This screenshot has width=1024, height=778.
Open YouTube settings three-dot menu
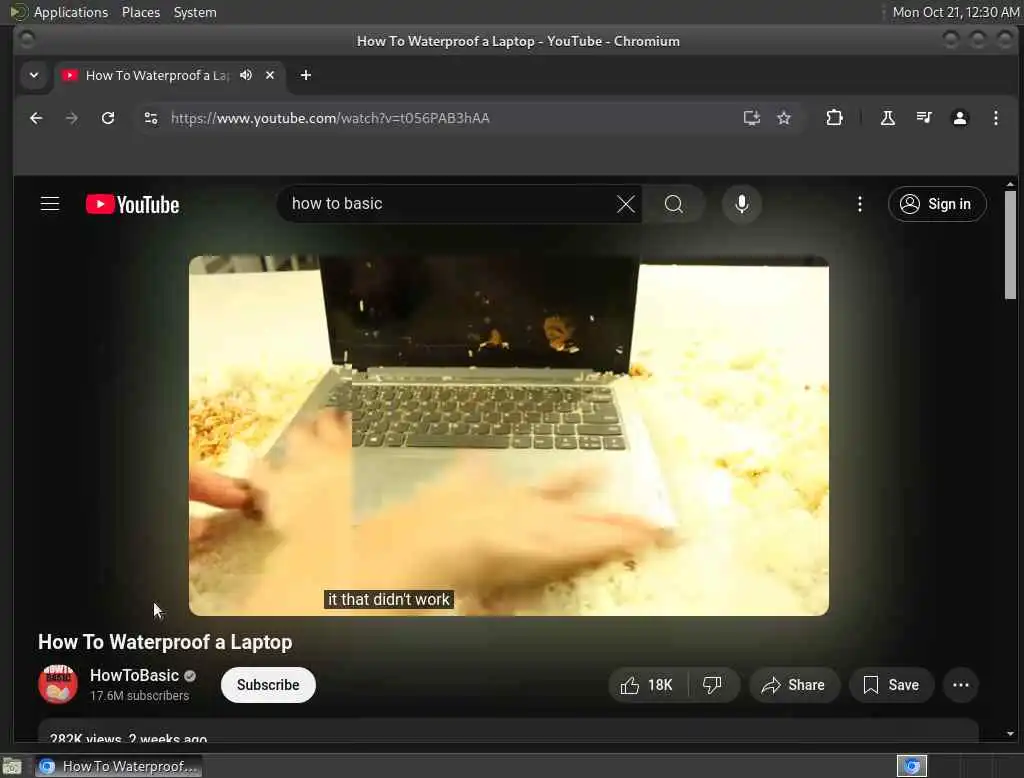859,204
